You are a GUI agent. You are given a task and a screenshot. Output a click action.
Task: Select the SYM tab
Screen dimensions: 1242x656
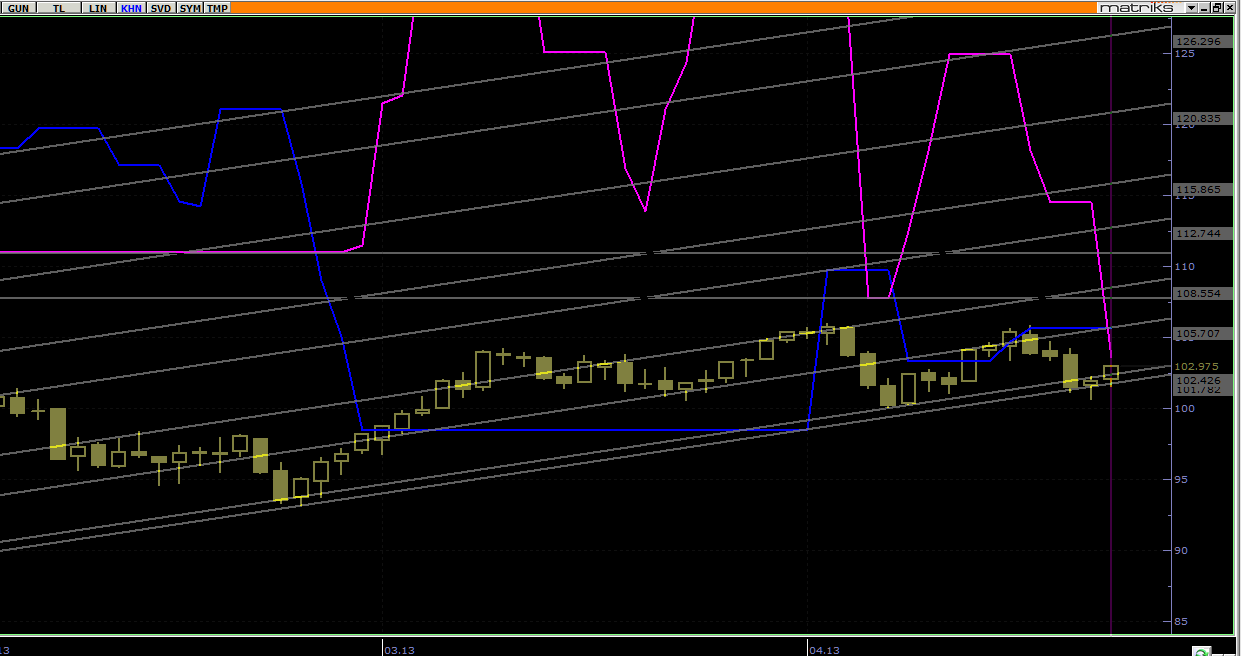[x=189, y=7]
